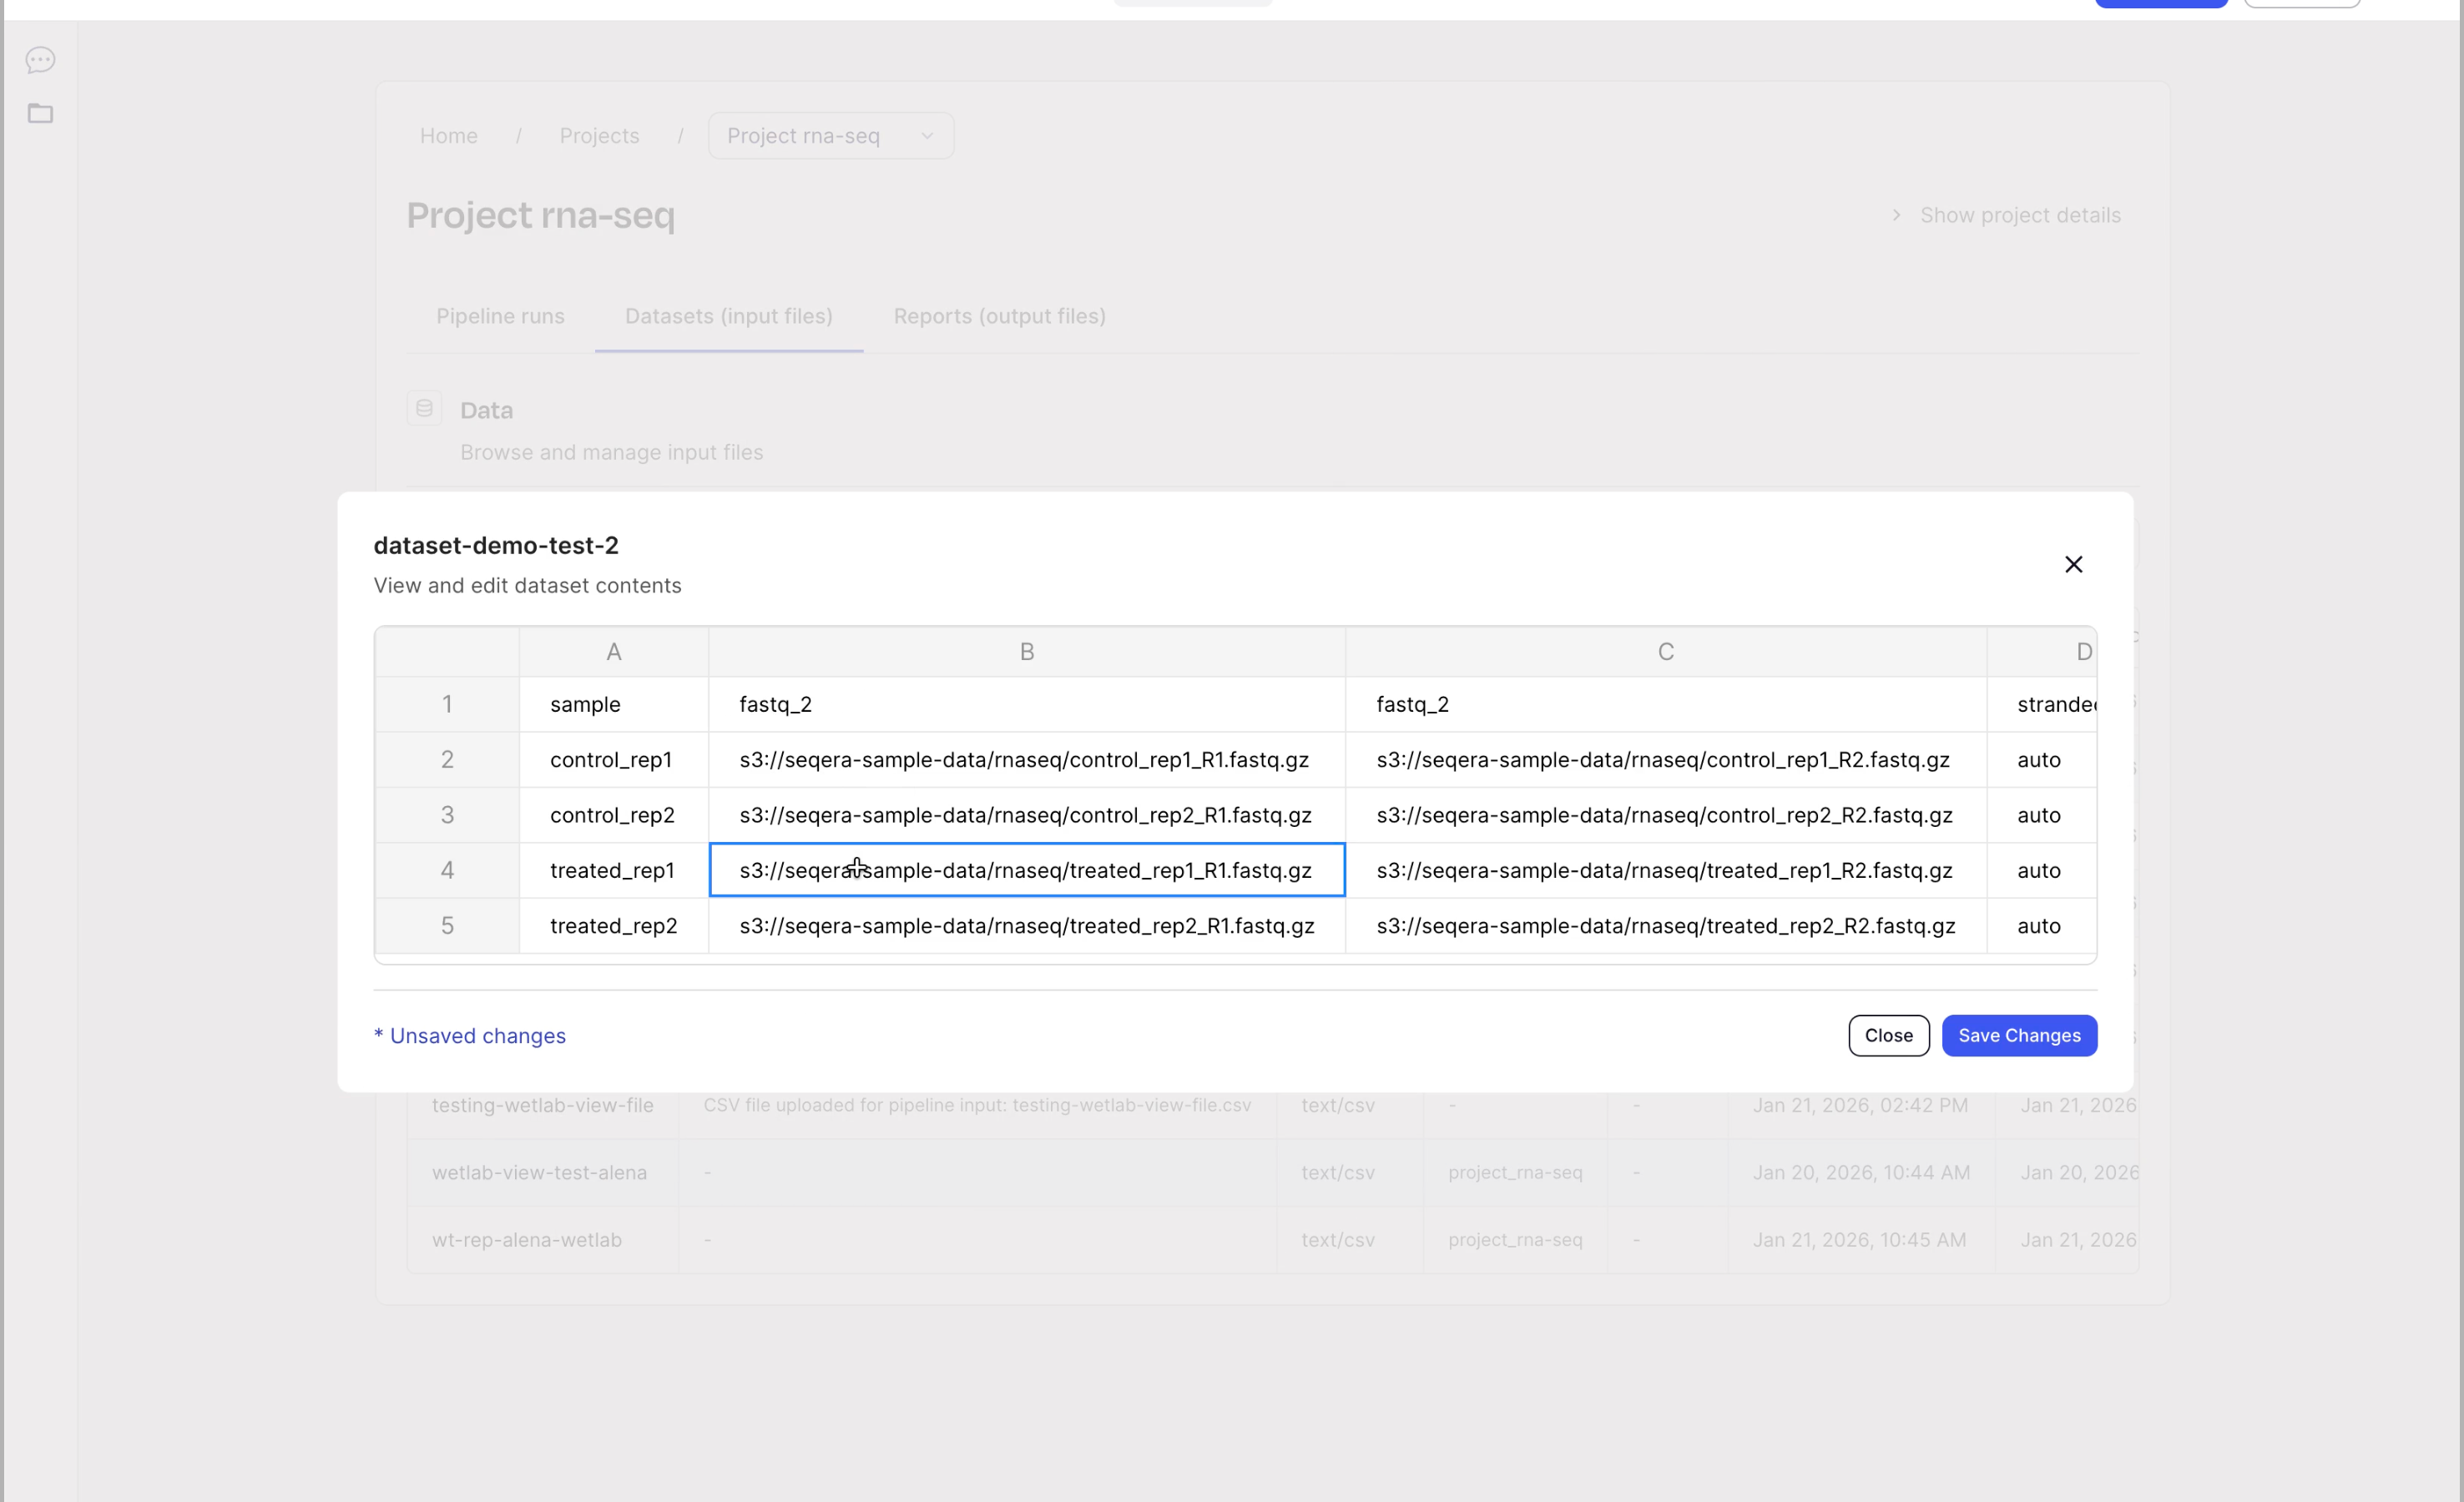
Task: Switch to the Reports (output files) tab
Action: point(999,316)
